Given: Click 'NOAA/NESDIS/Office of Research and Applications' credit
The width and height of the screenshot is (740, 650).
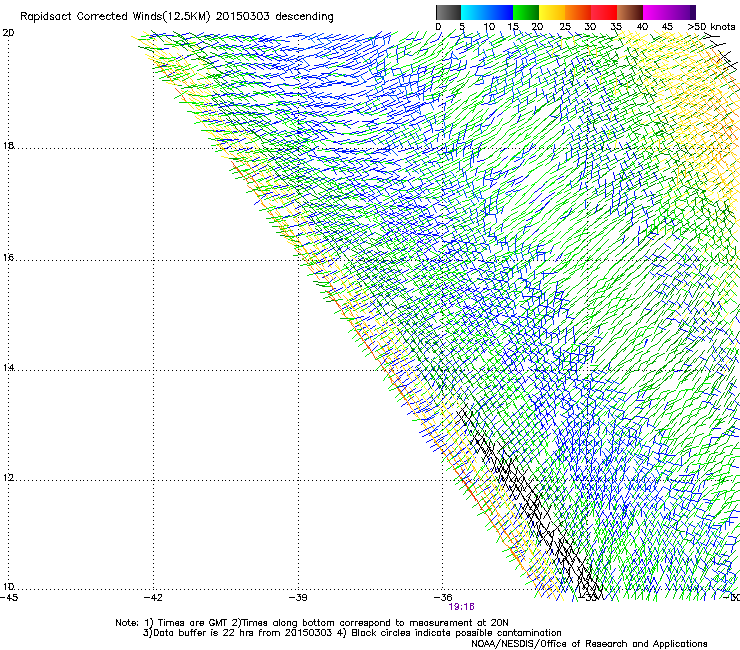Looking at the screenshot, I should 589,644.
